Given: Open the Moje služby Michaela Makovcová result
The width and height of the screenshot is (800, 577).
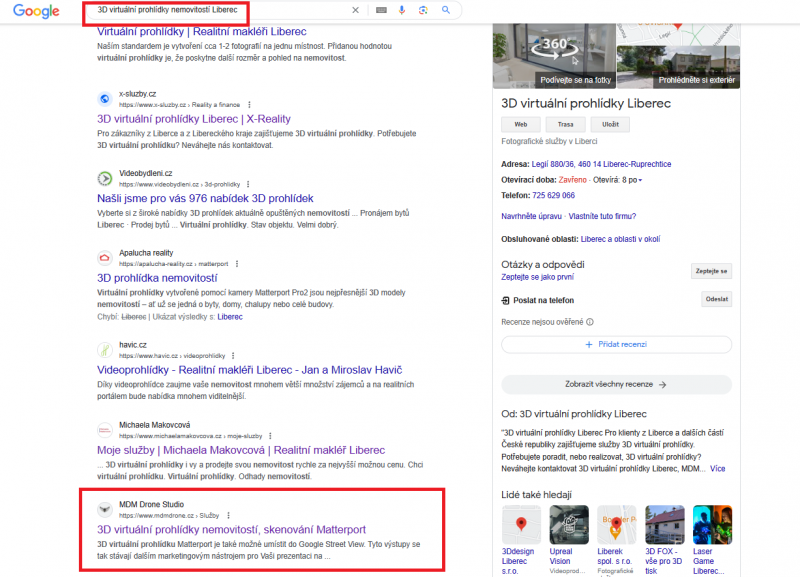Looking at the screenshot, I should point(241,450).
